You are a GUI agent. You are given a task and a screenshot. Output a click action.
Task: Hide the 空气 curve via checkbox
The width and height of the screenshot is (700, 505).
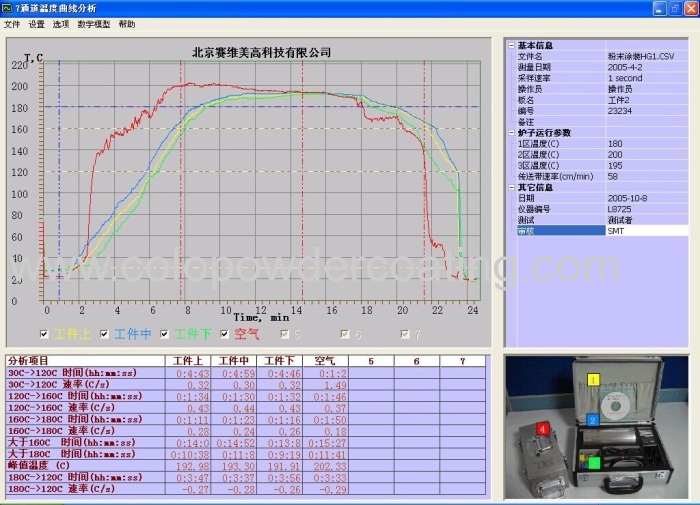coord(223,334)
